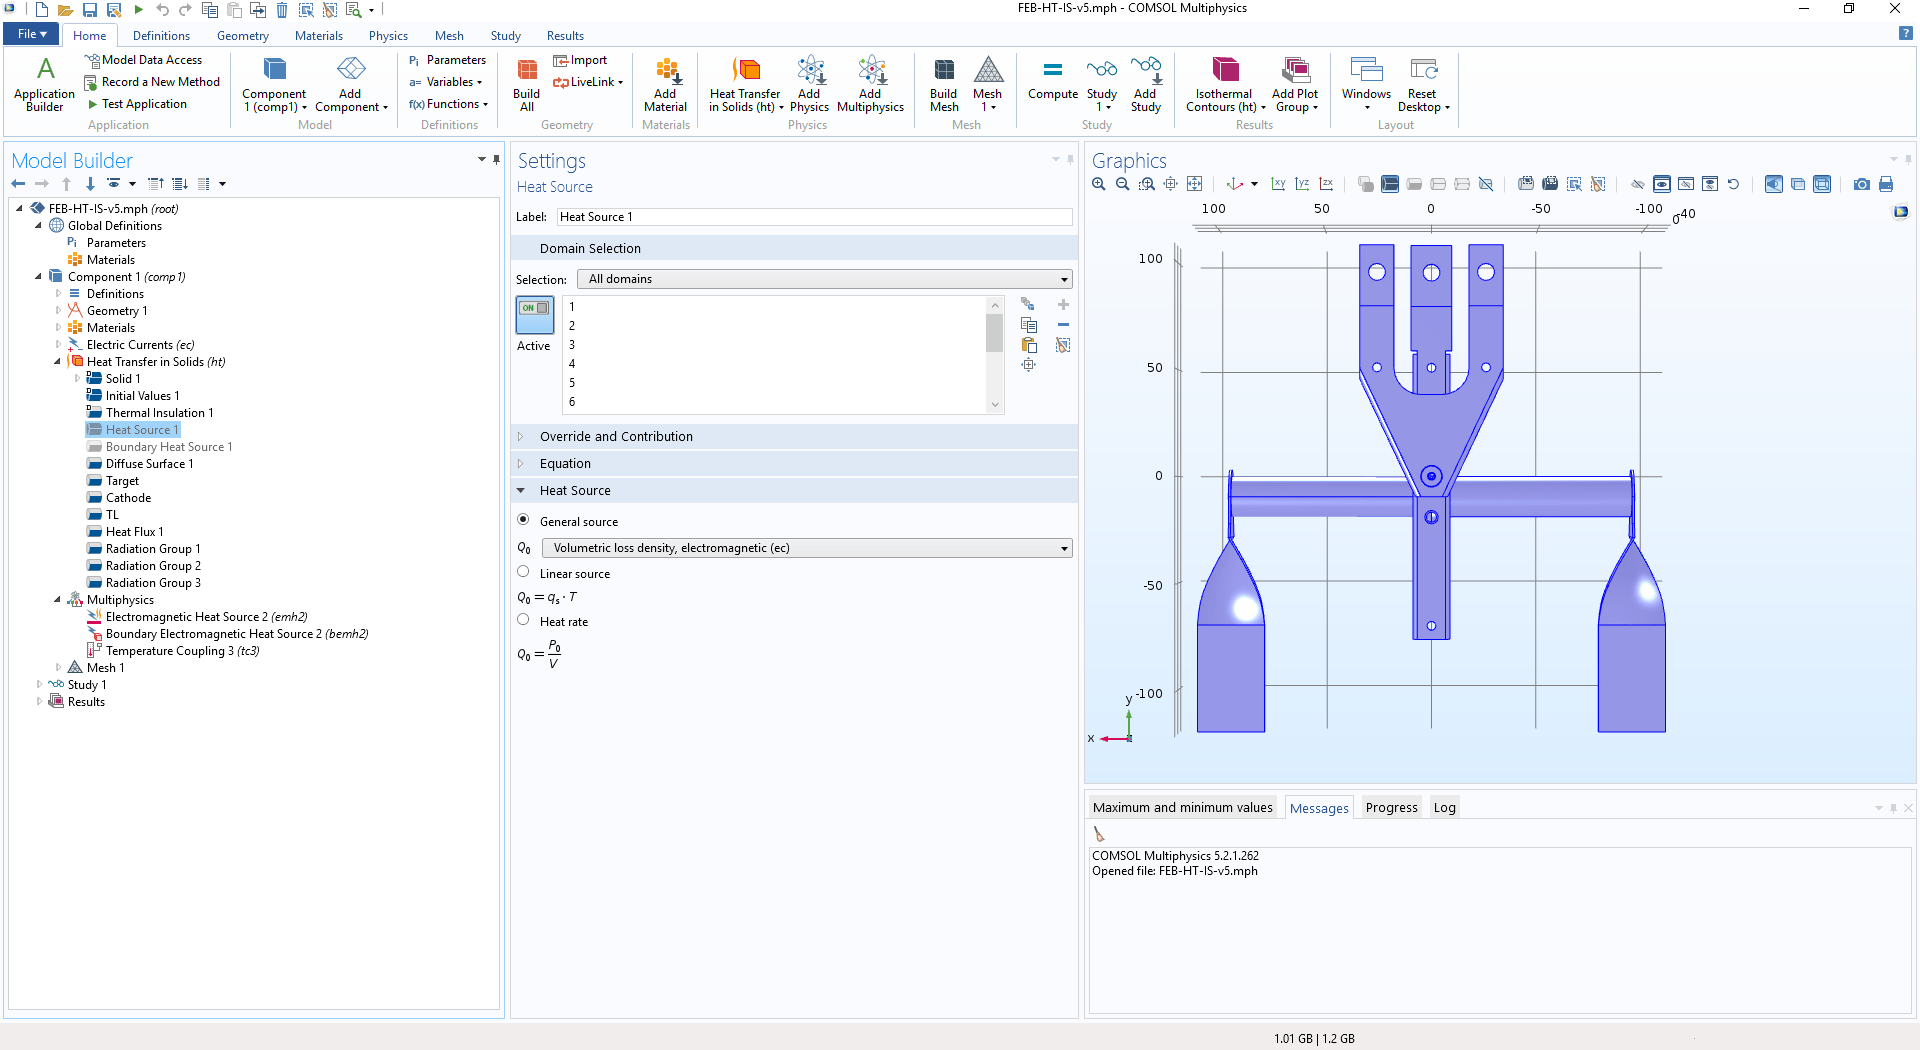The width and height of the screenshot is (1920, 1050).
Task: Click Zoom Extents in Graphics toolbar
Action: point(1195,184)
